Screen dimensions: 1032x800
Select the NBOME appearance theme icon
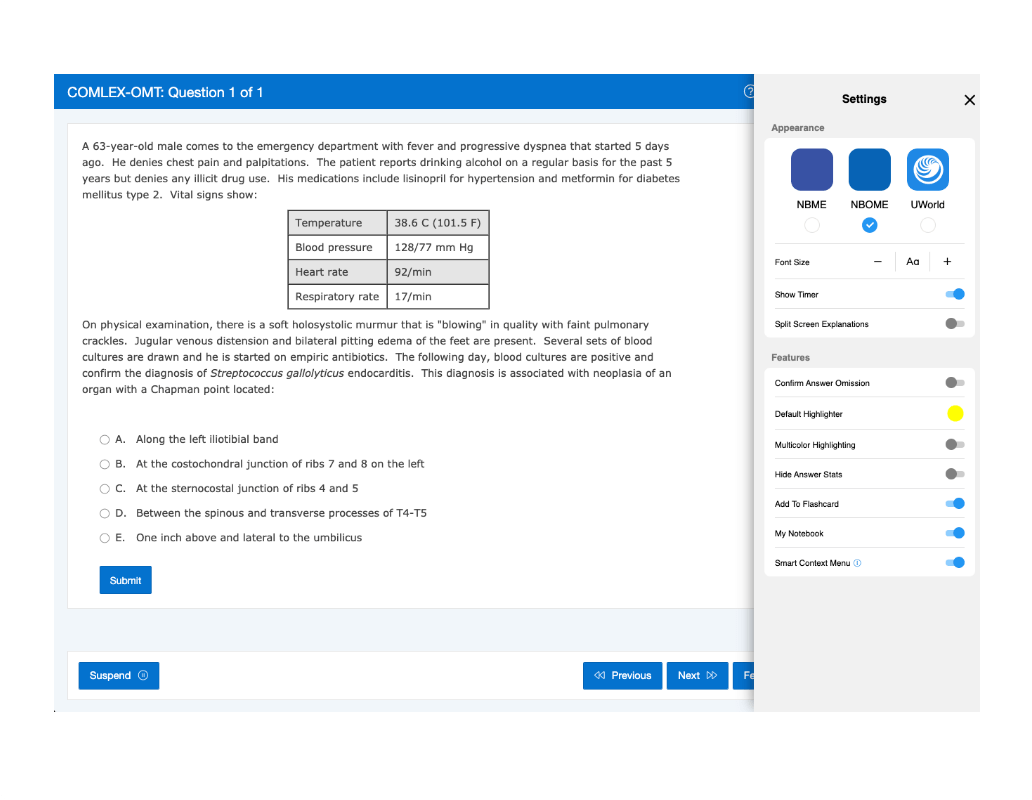pos(869,170)
